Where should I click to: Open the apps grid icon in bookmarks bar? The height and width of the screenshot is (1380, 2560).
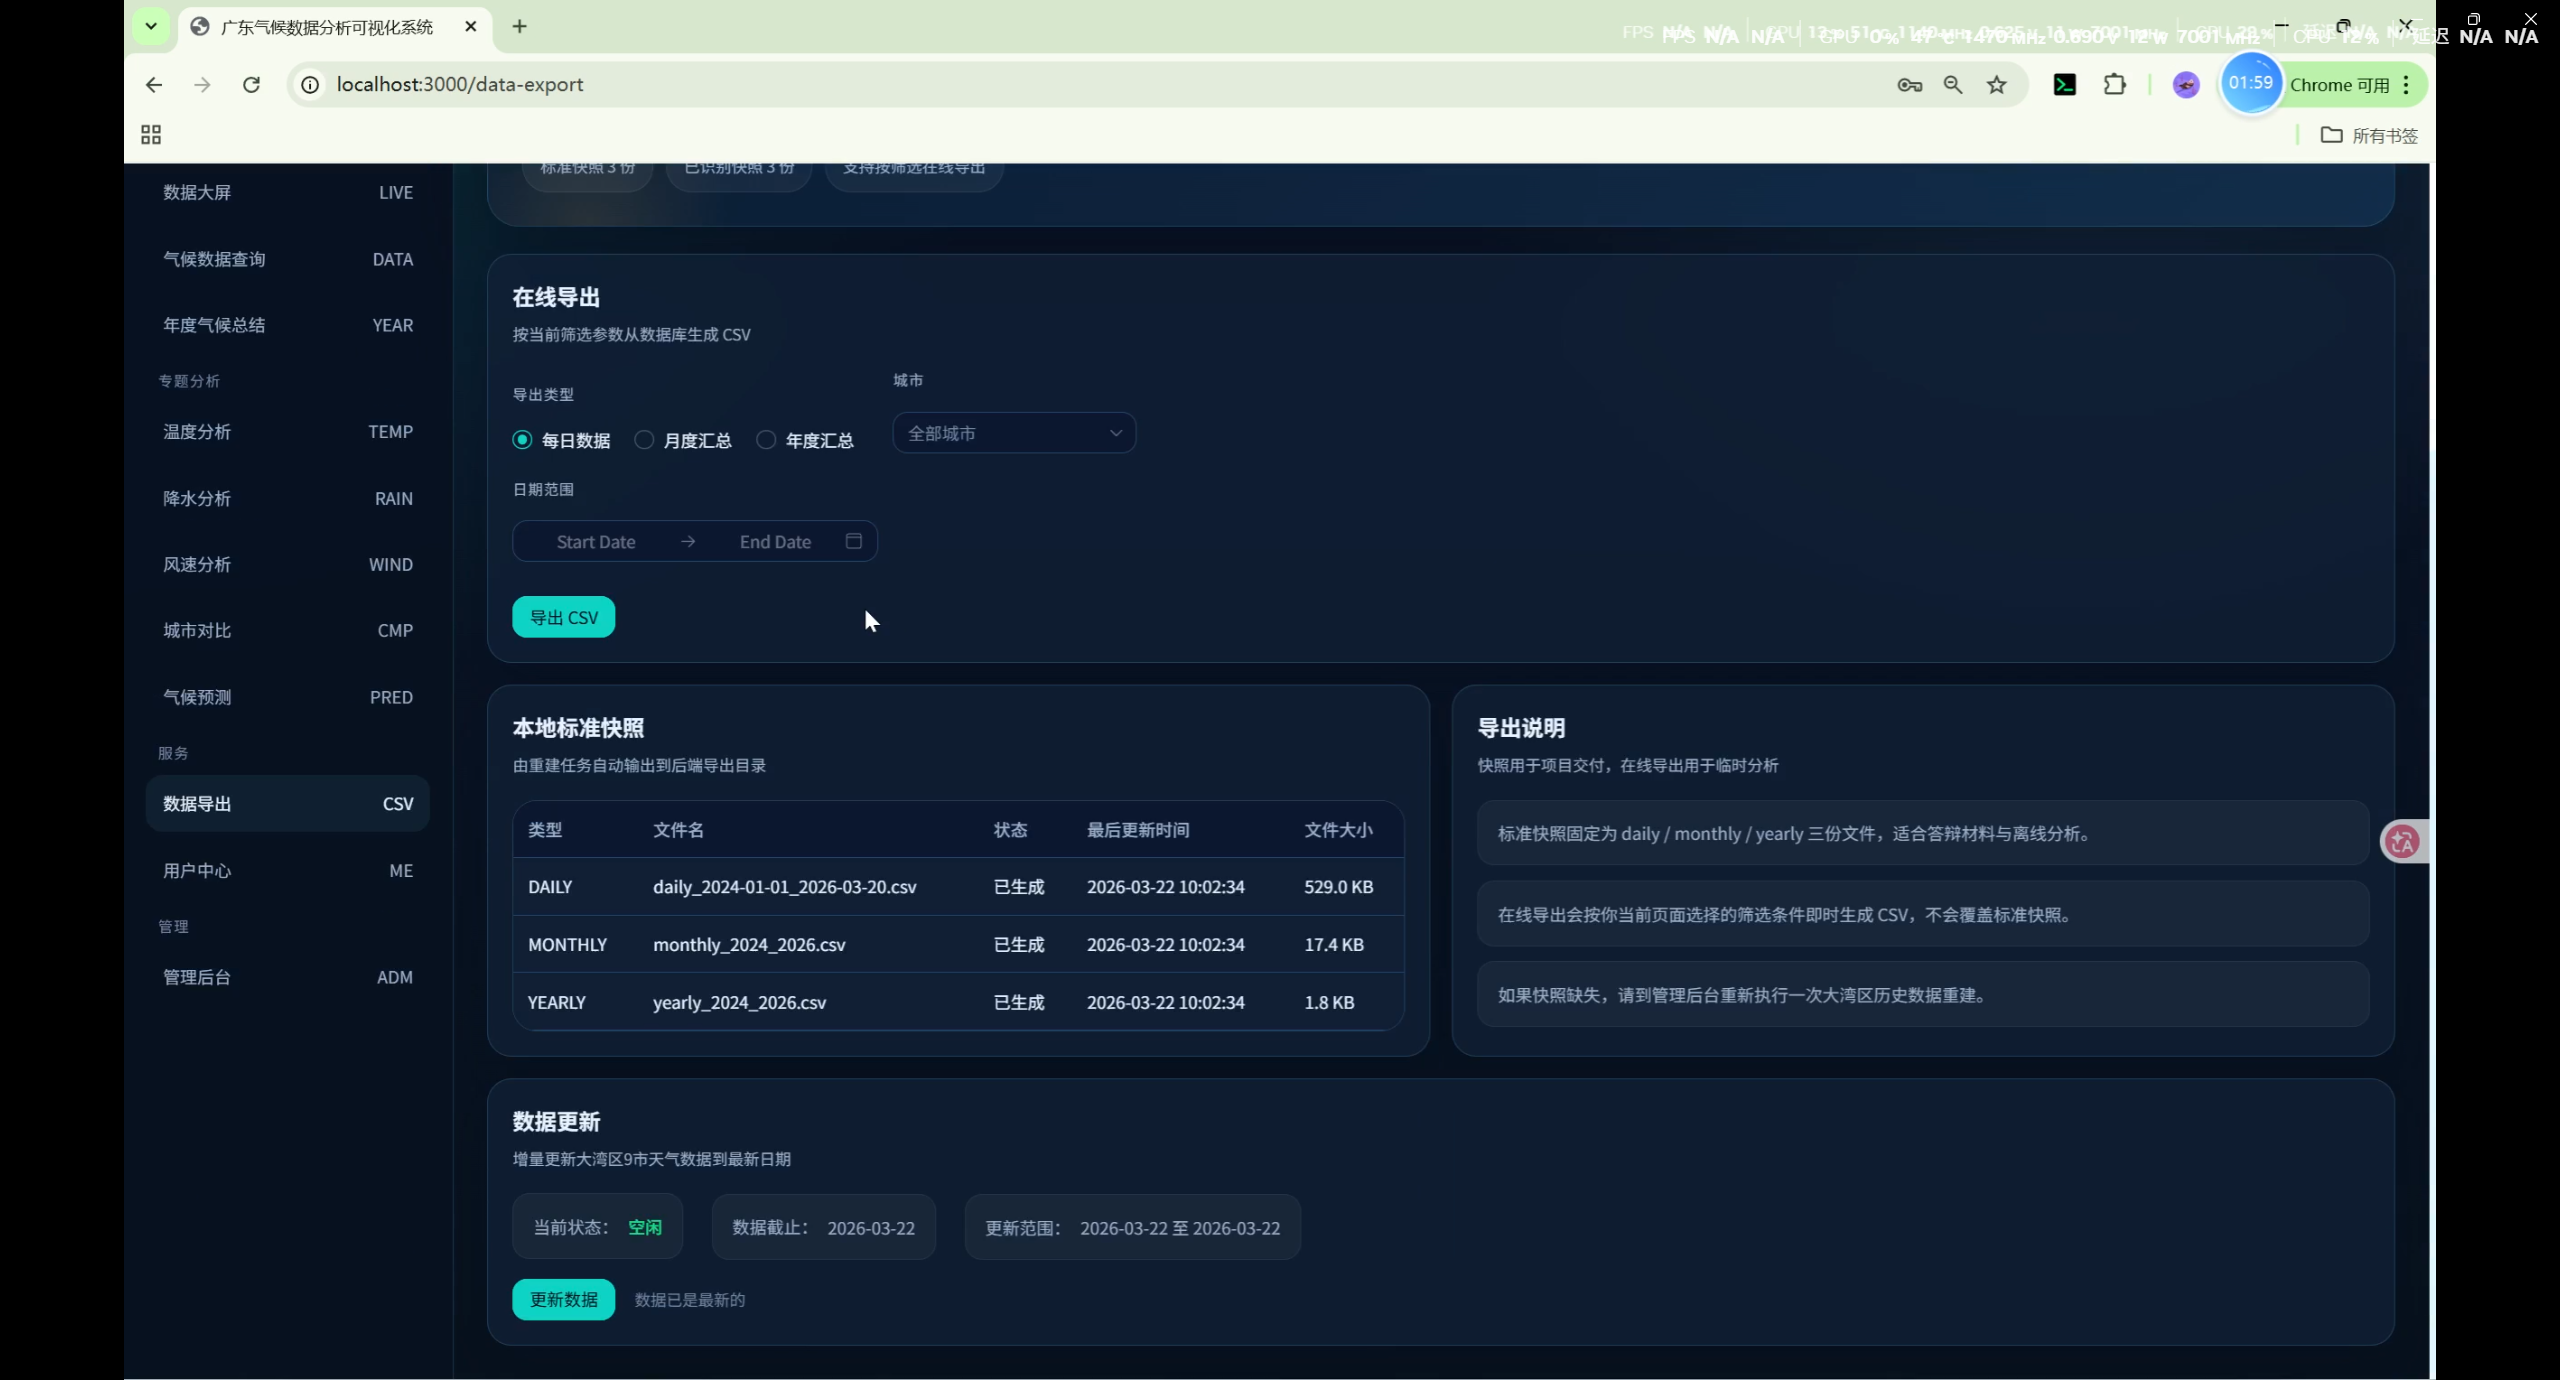(x=151, y=135)
